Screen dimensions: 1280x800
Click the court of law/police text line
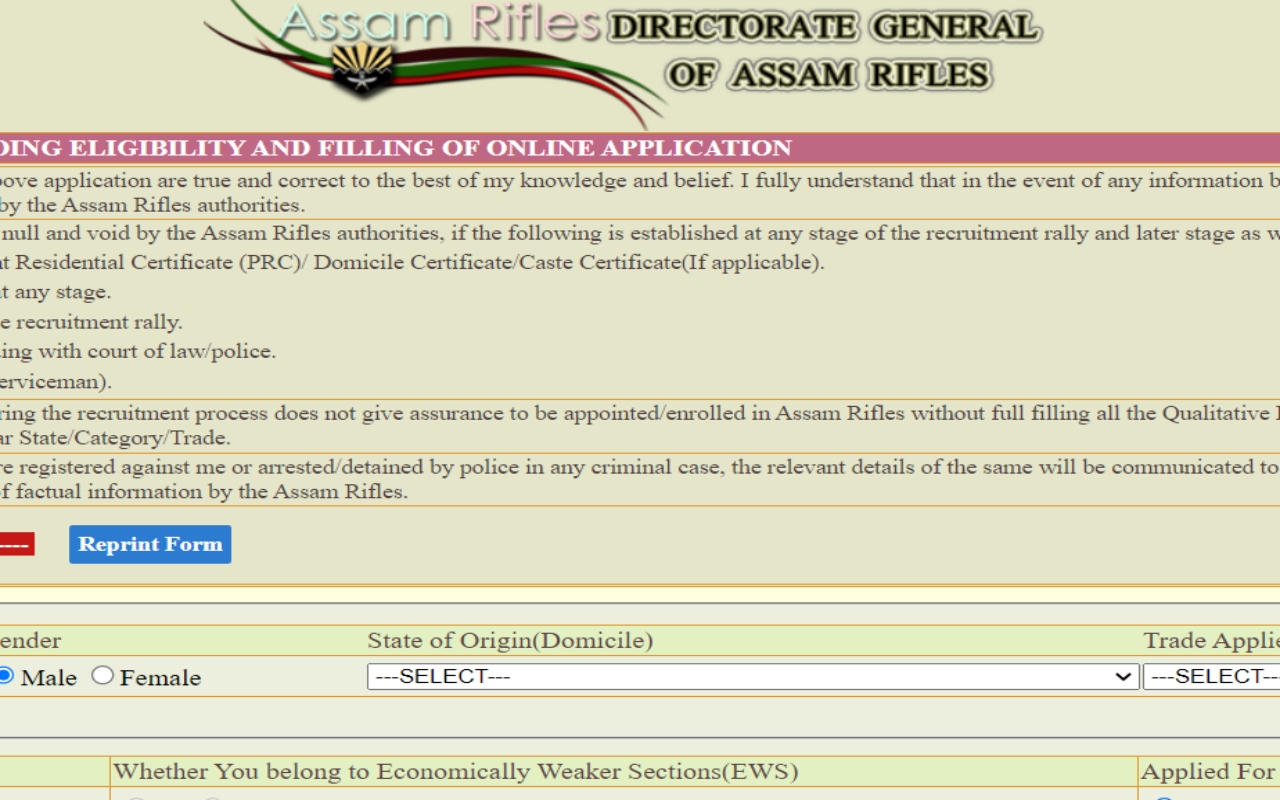[x=138, y=352]
